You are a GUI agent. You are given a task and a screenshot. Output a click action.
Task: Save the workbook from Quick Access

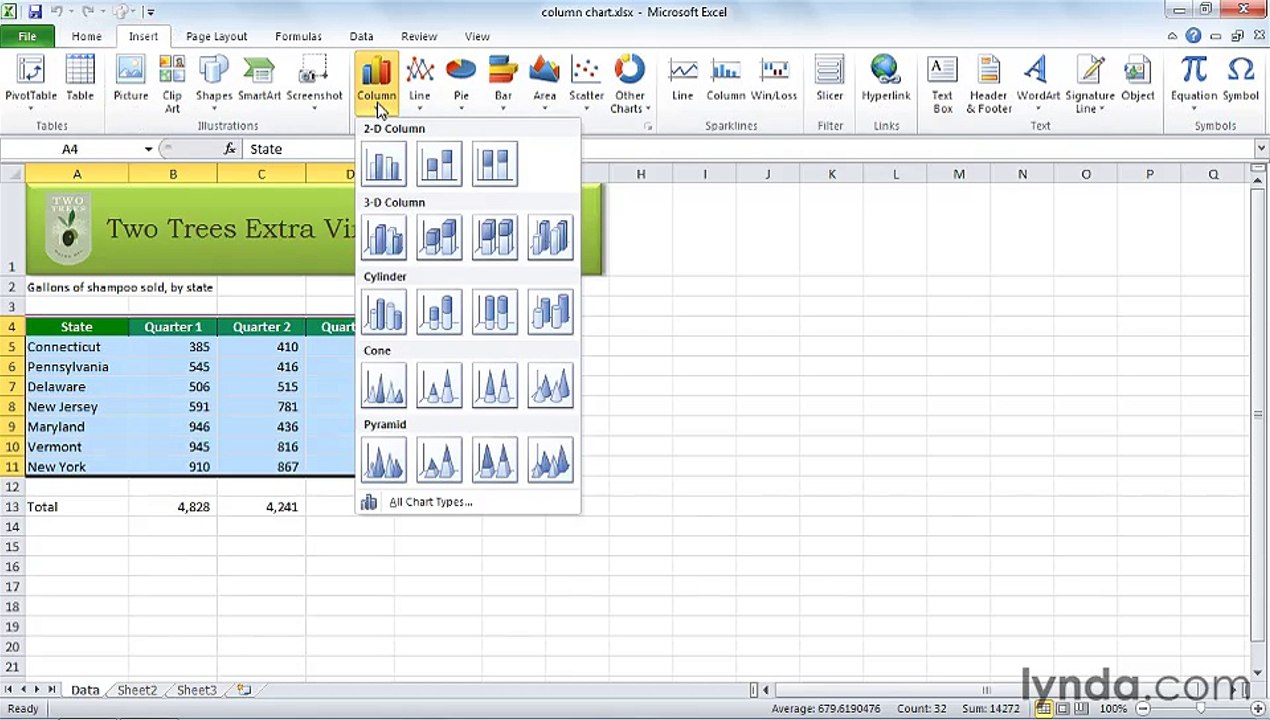35,12
